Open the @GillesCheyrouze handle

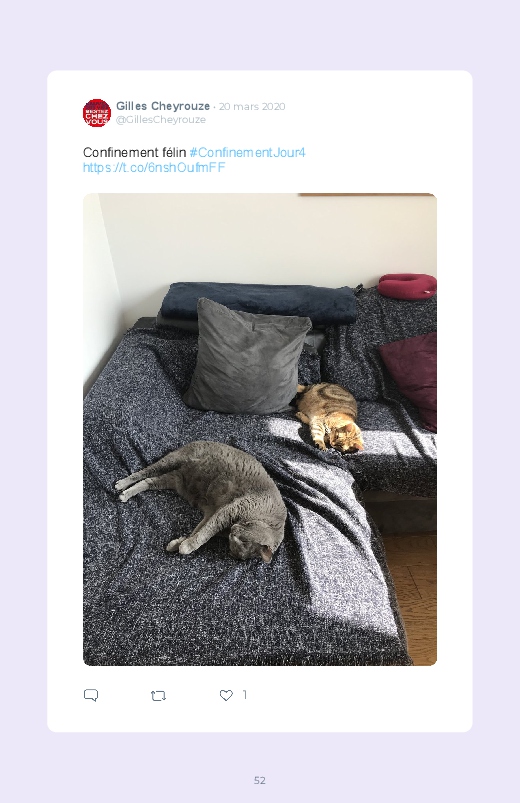click(x=161, y=119)
